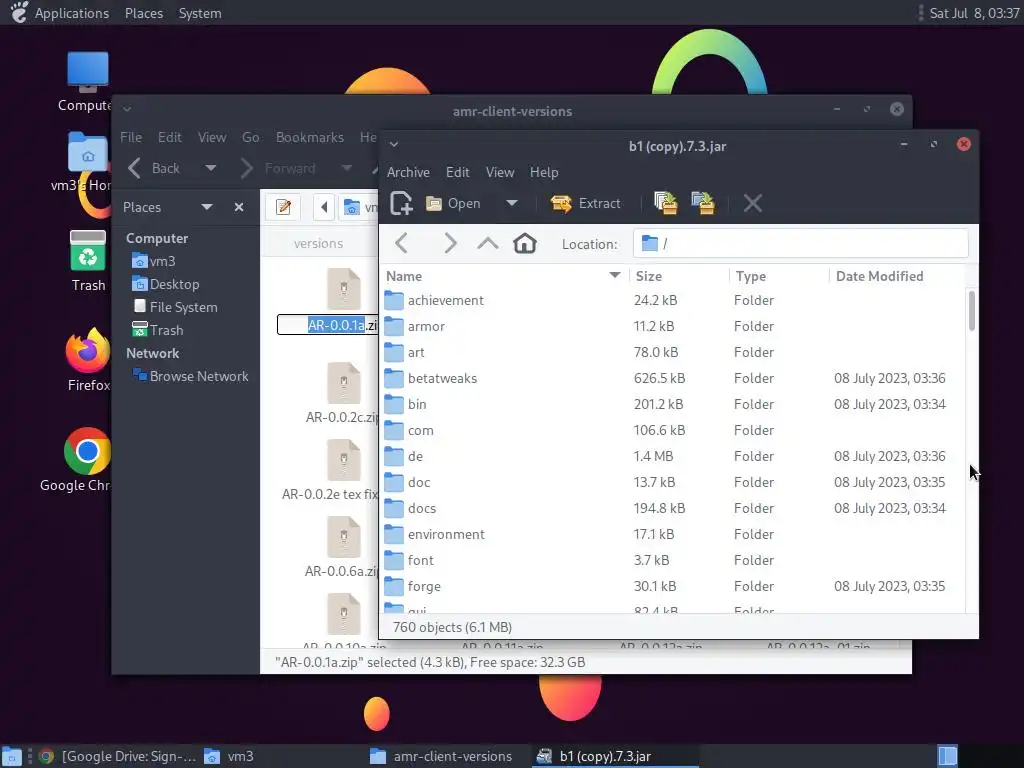Select the docs folder
This screenshot has height=768, width=1024.
point(673,509)
